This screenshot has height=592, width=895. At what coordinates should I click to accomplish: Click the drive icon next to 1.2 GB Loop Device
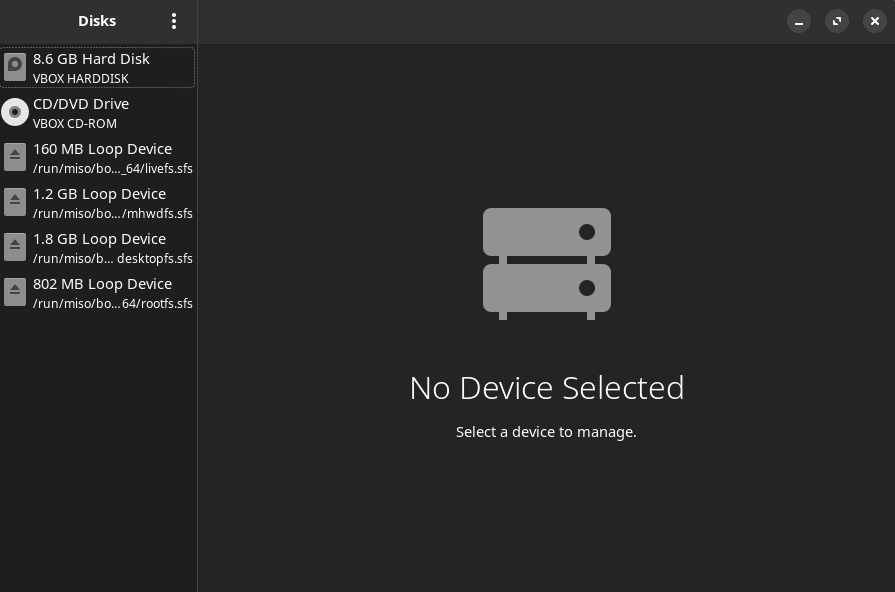coord(15,202)
